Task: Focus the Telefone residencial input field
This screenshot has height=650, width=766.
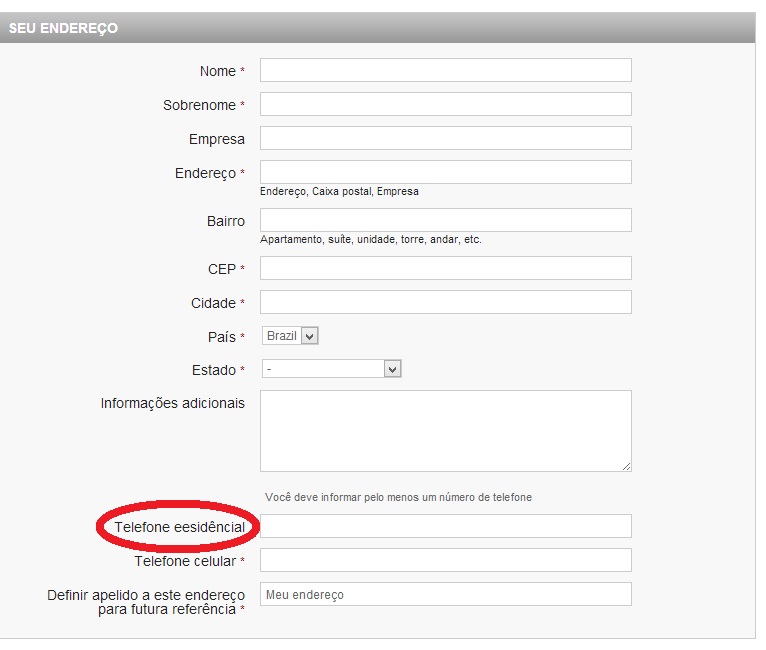Action: pos(446,526)
